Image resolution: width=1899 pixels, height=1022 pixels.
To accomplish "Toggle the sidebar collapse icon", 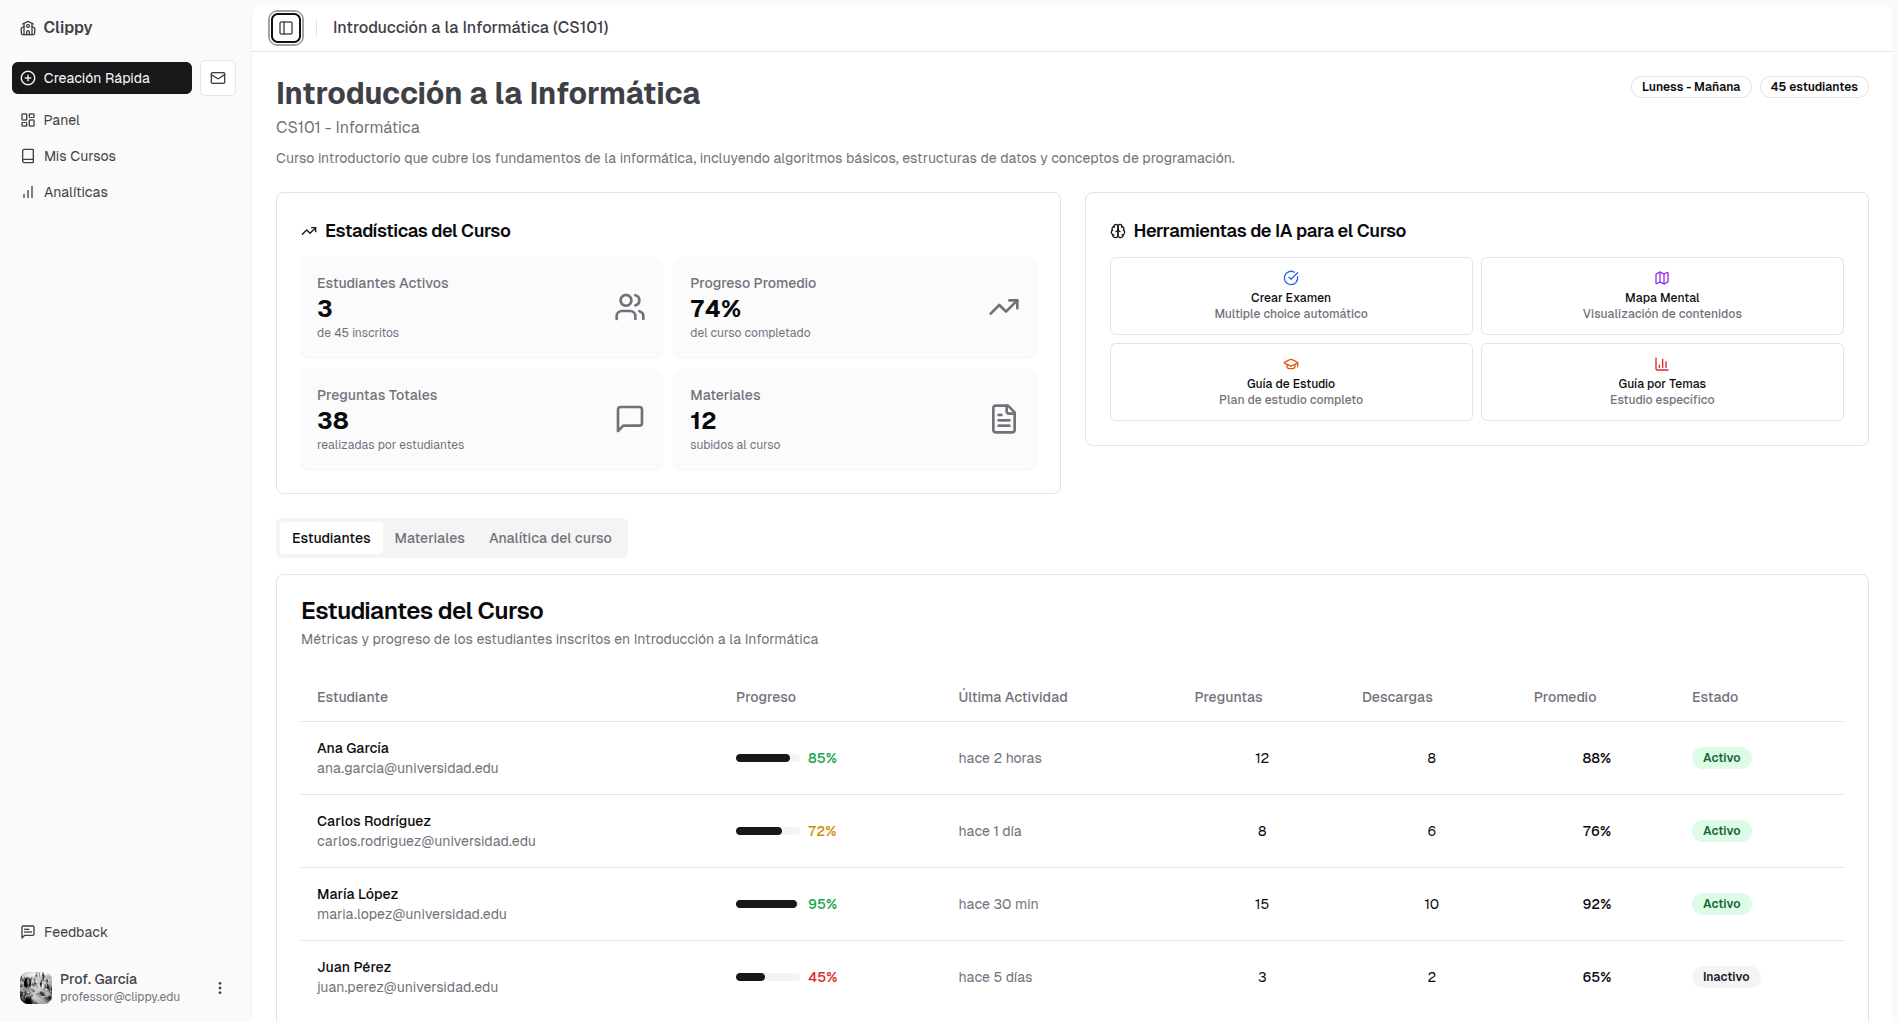I will click(x=286, y=27).
